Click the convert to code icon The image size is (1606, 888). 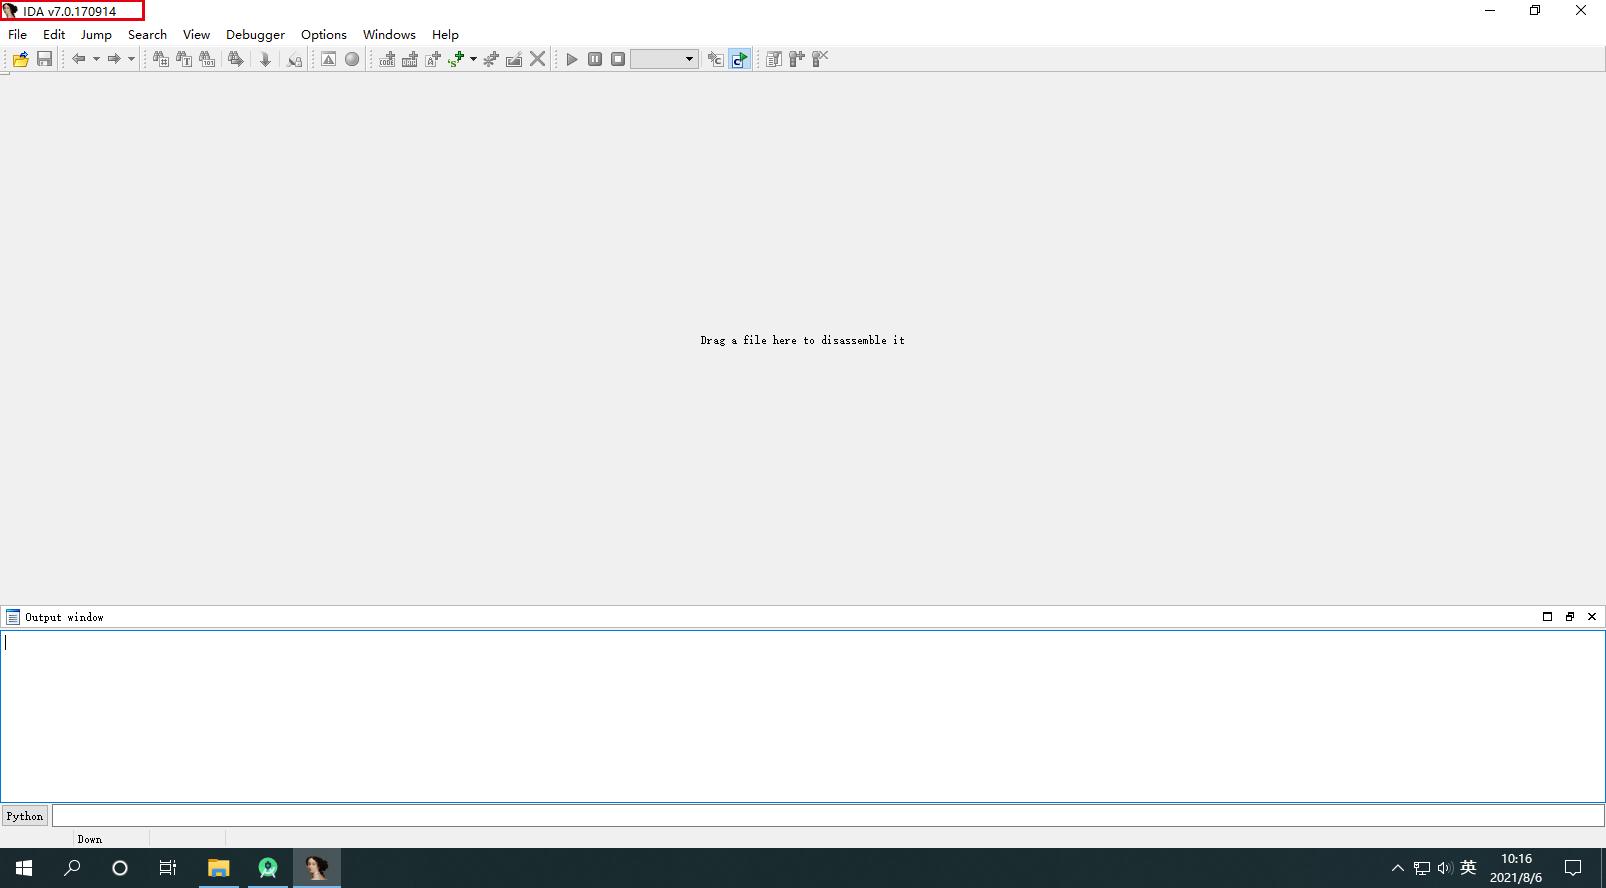click(x=387, y=59)
